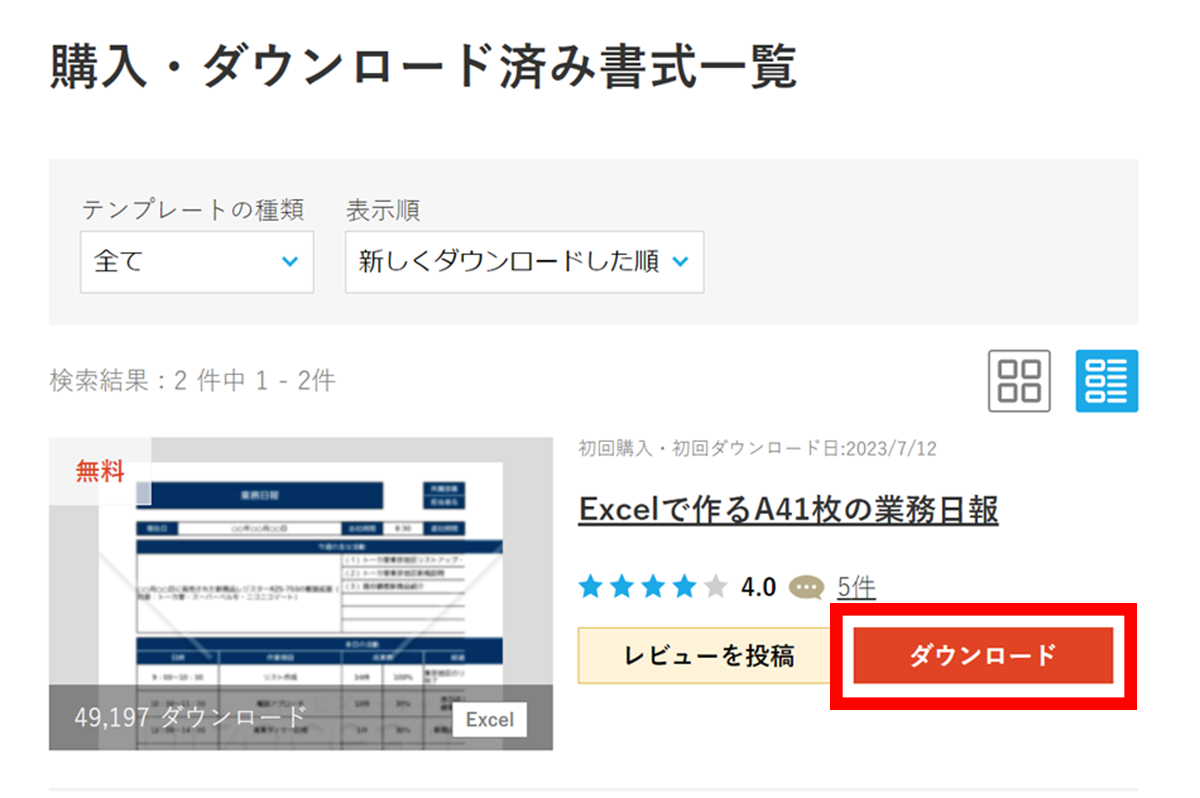1200x798 pixels.
Task: Click the review comment bubble icon
Action: tap(807, 587)
